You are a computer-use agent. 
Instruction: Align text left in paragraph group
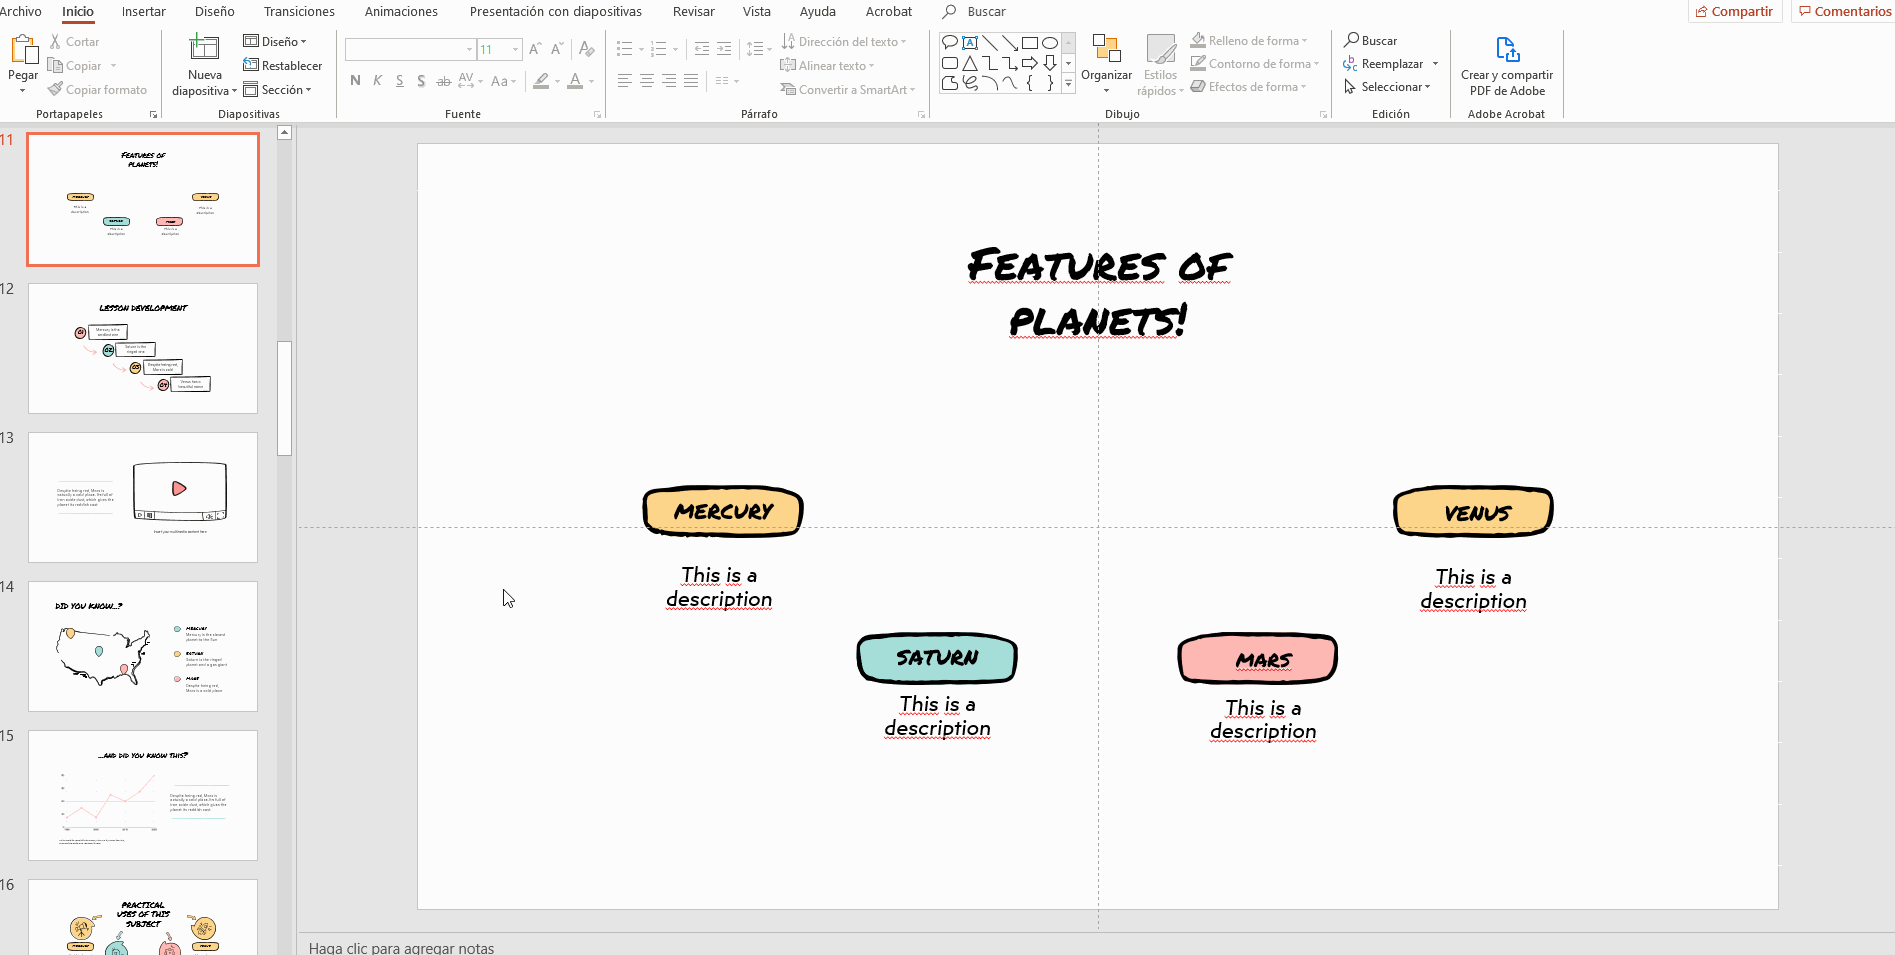624,81
